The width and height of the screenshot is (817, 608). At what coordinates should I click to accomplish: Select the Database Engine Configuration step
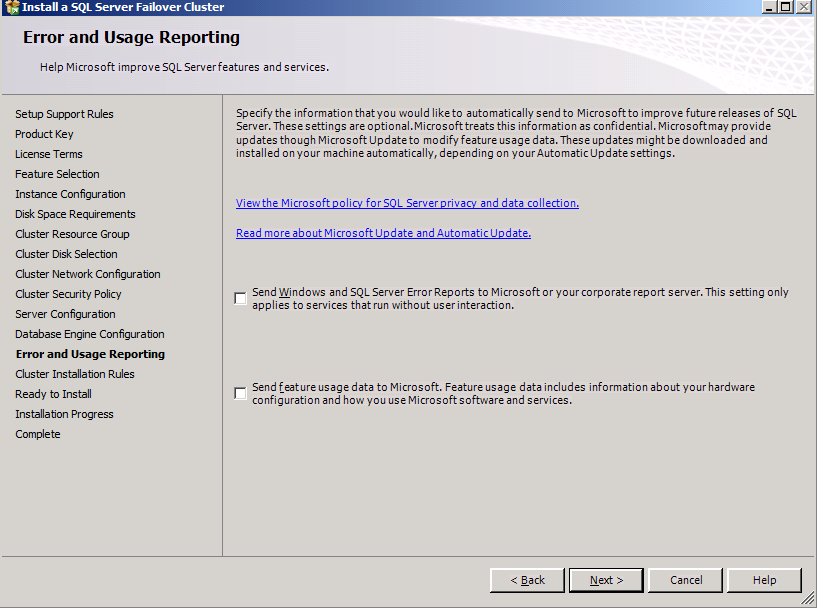90,334
